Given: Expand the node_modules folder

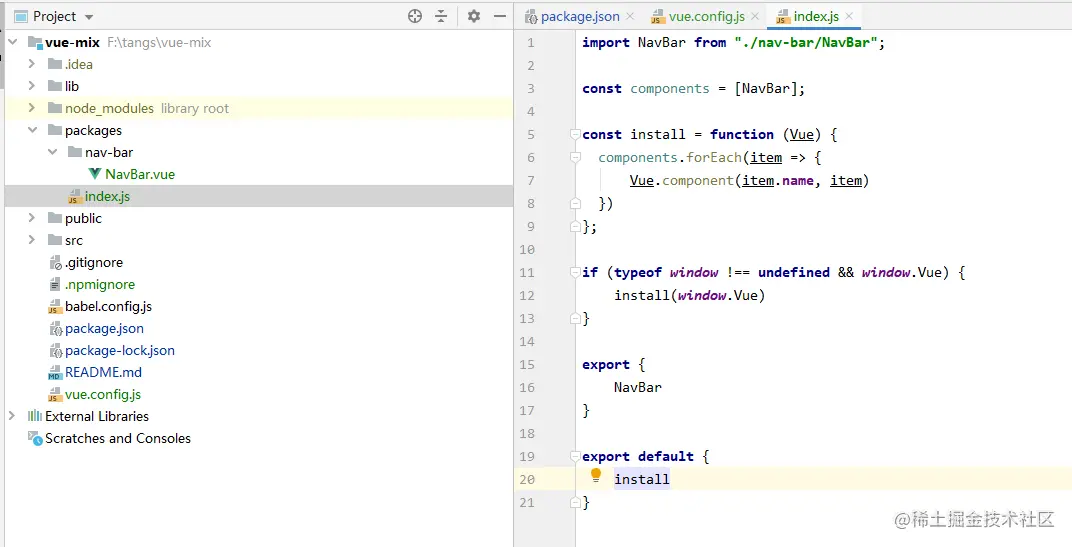Looking at the screenshot, I should [x=31, y=108].
